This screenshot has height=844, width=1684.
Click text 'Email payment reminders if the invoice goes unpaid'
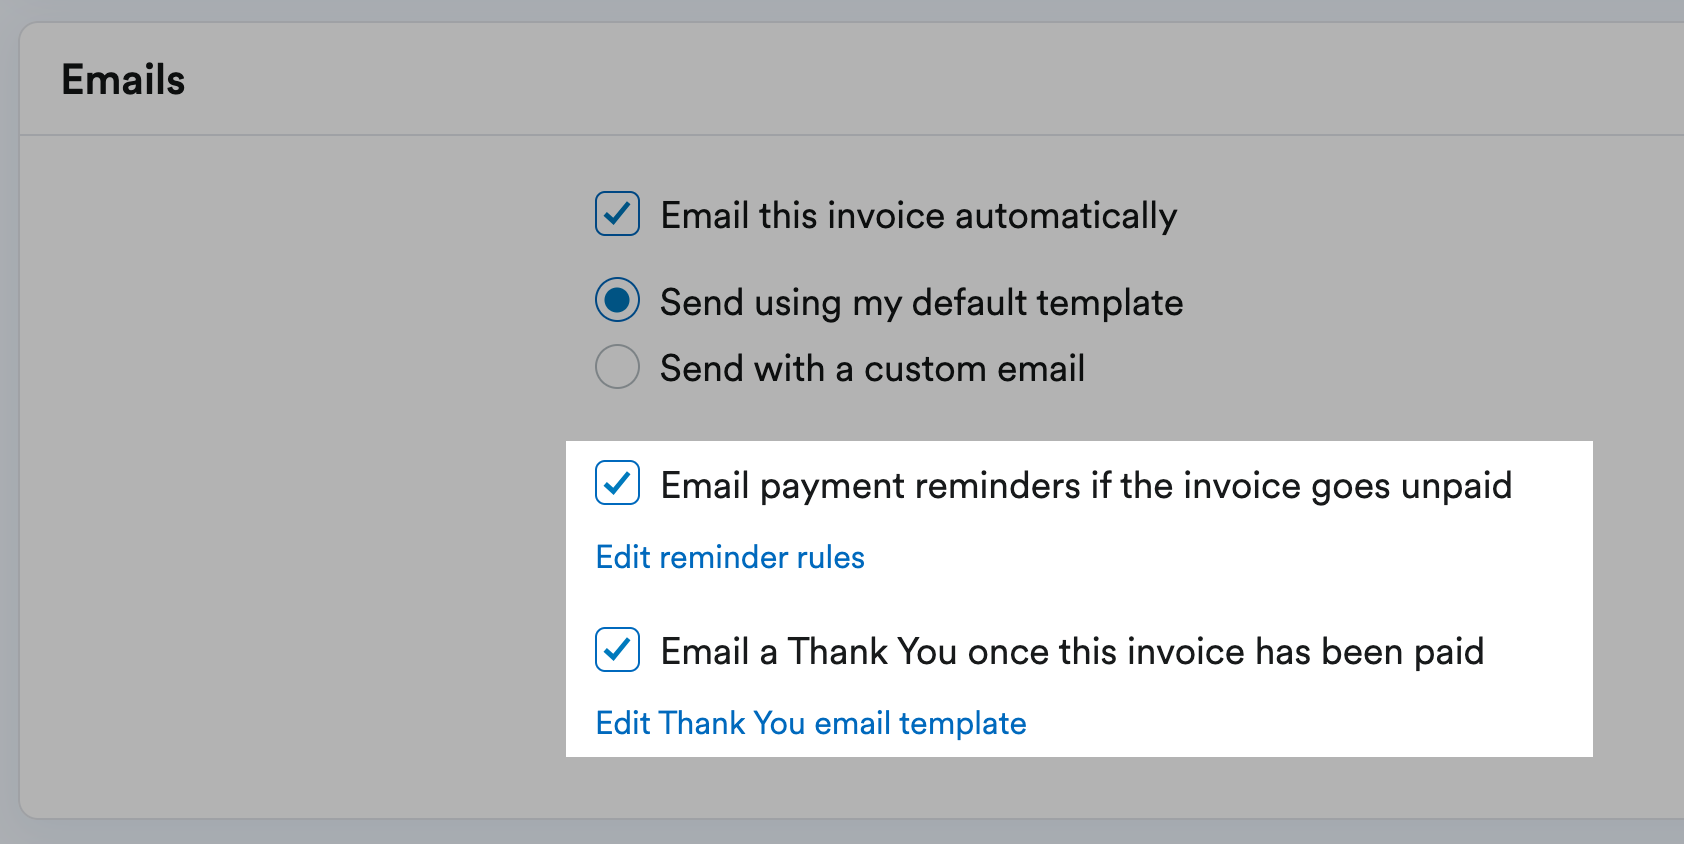[1087, 486]
